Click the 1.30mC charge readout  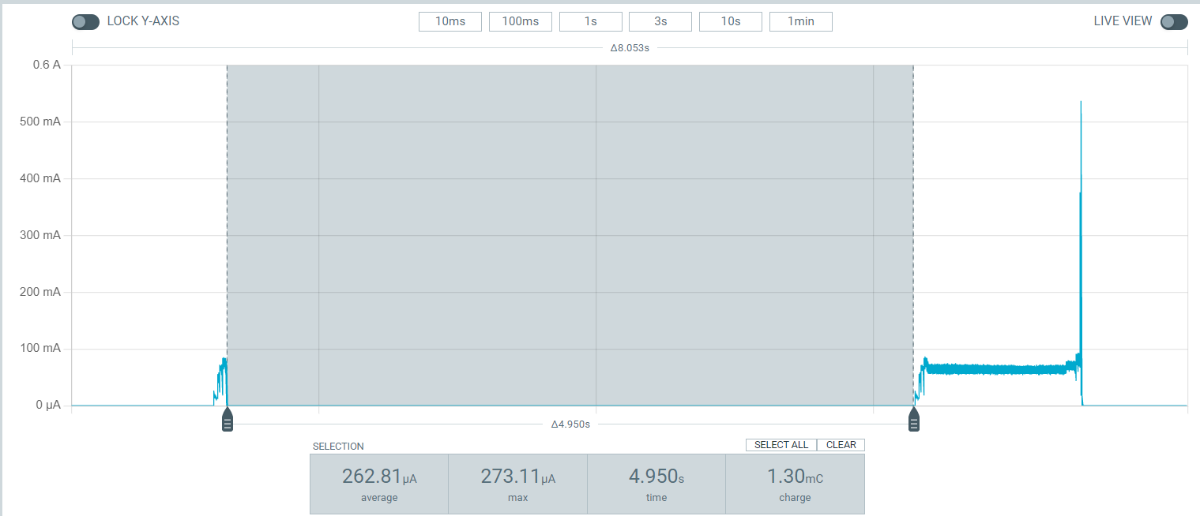(x=794, y=483)
